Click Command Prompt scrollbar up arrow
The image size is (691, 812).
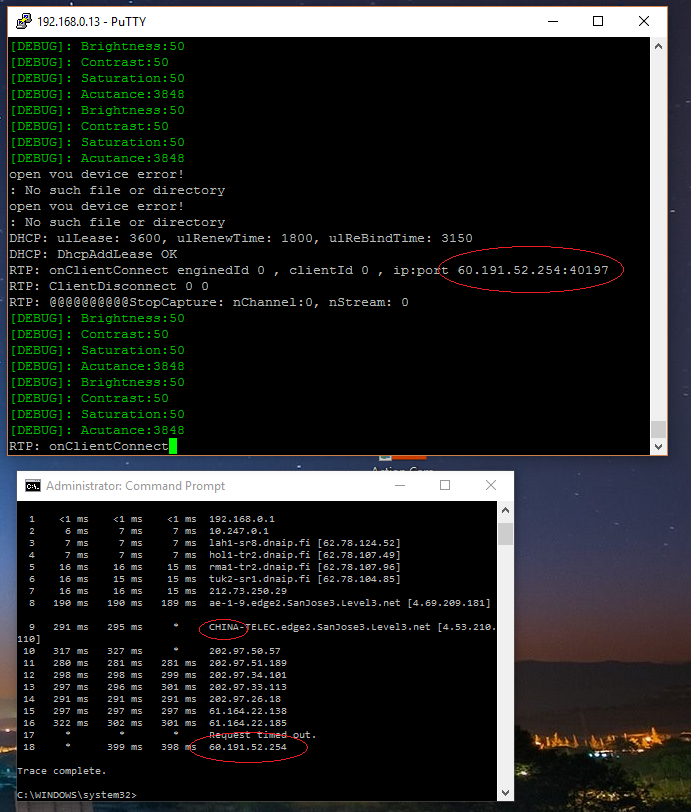pyautogui.click(x=506, y=508)
